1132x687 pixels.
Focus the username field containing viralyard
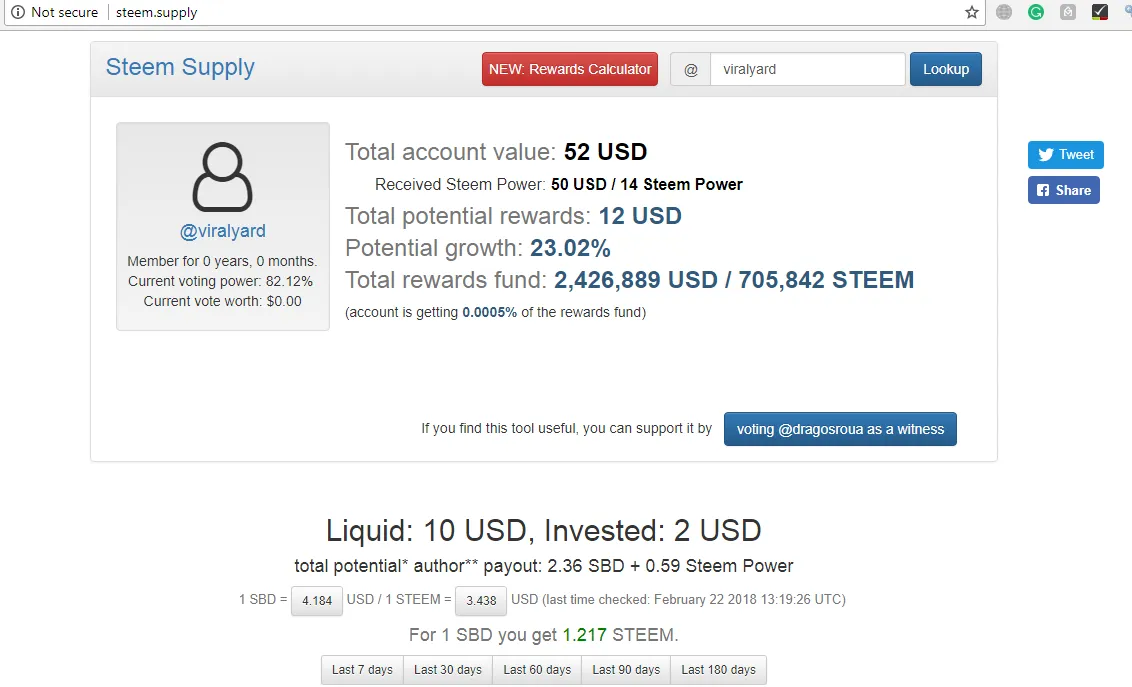click(x=808, y=69)
